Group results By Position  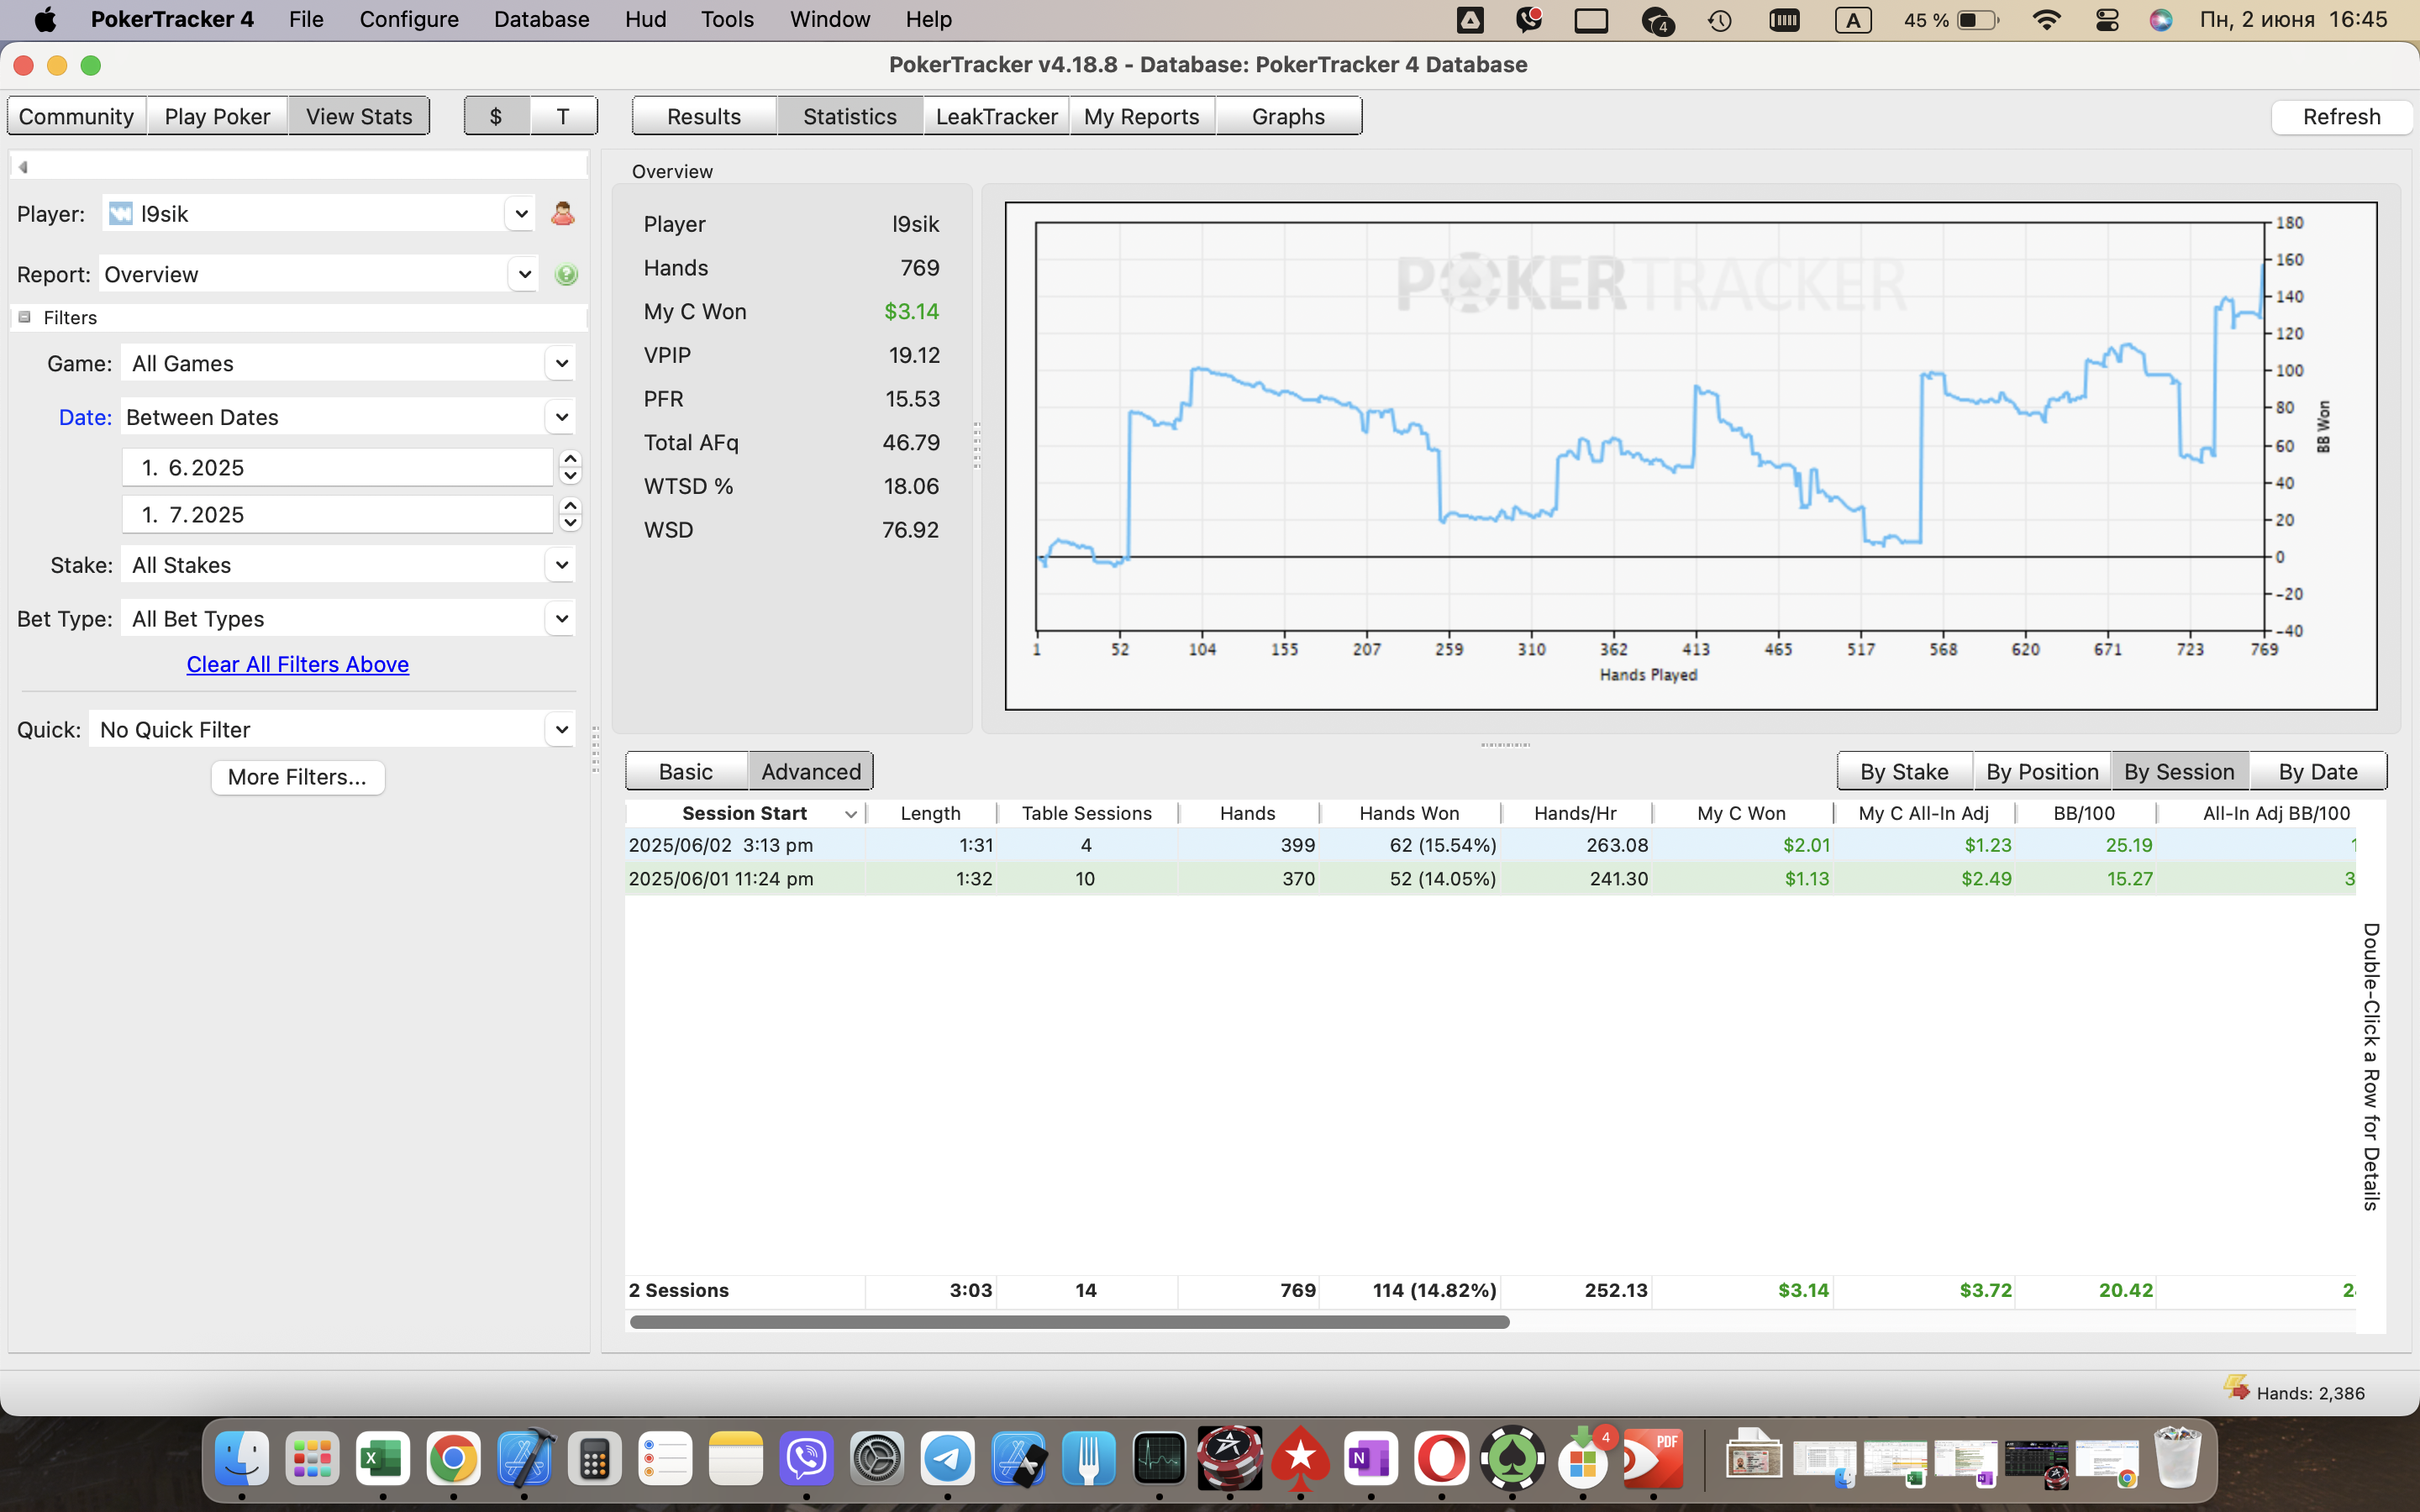(x=2042, y=771)
